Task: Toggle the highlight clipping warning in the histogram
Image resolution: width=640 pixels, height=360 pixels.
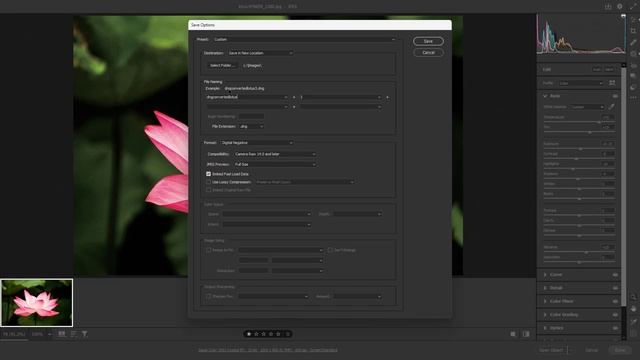Action: (623, 16)
